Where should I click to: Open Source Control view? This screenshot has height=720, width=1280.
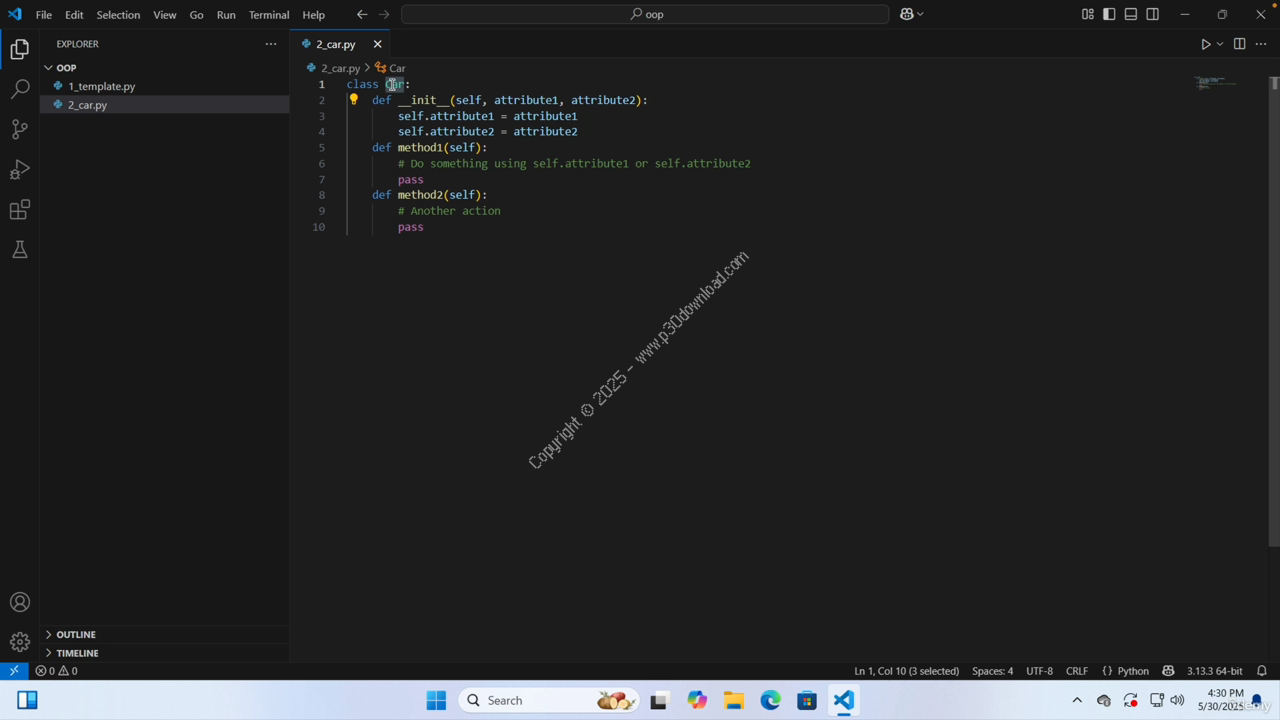click(20, 129)
